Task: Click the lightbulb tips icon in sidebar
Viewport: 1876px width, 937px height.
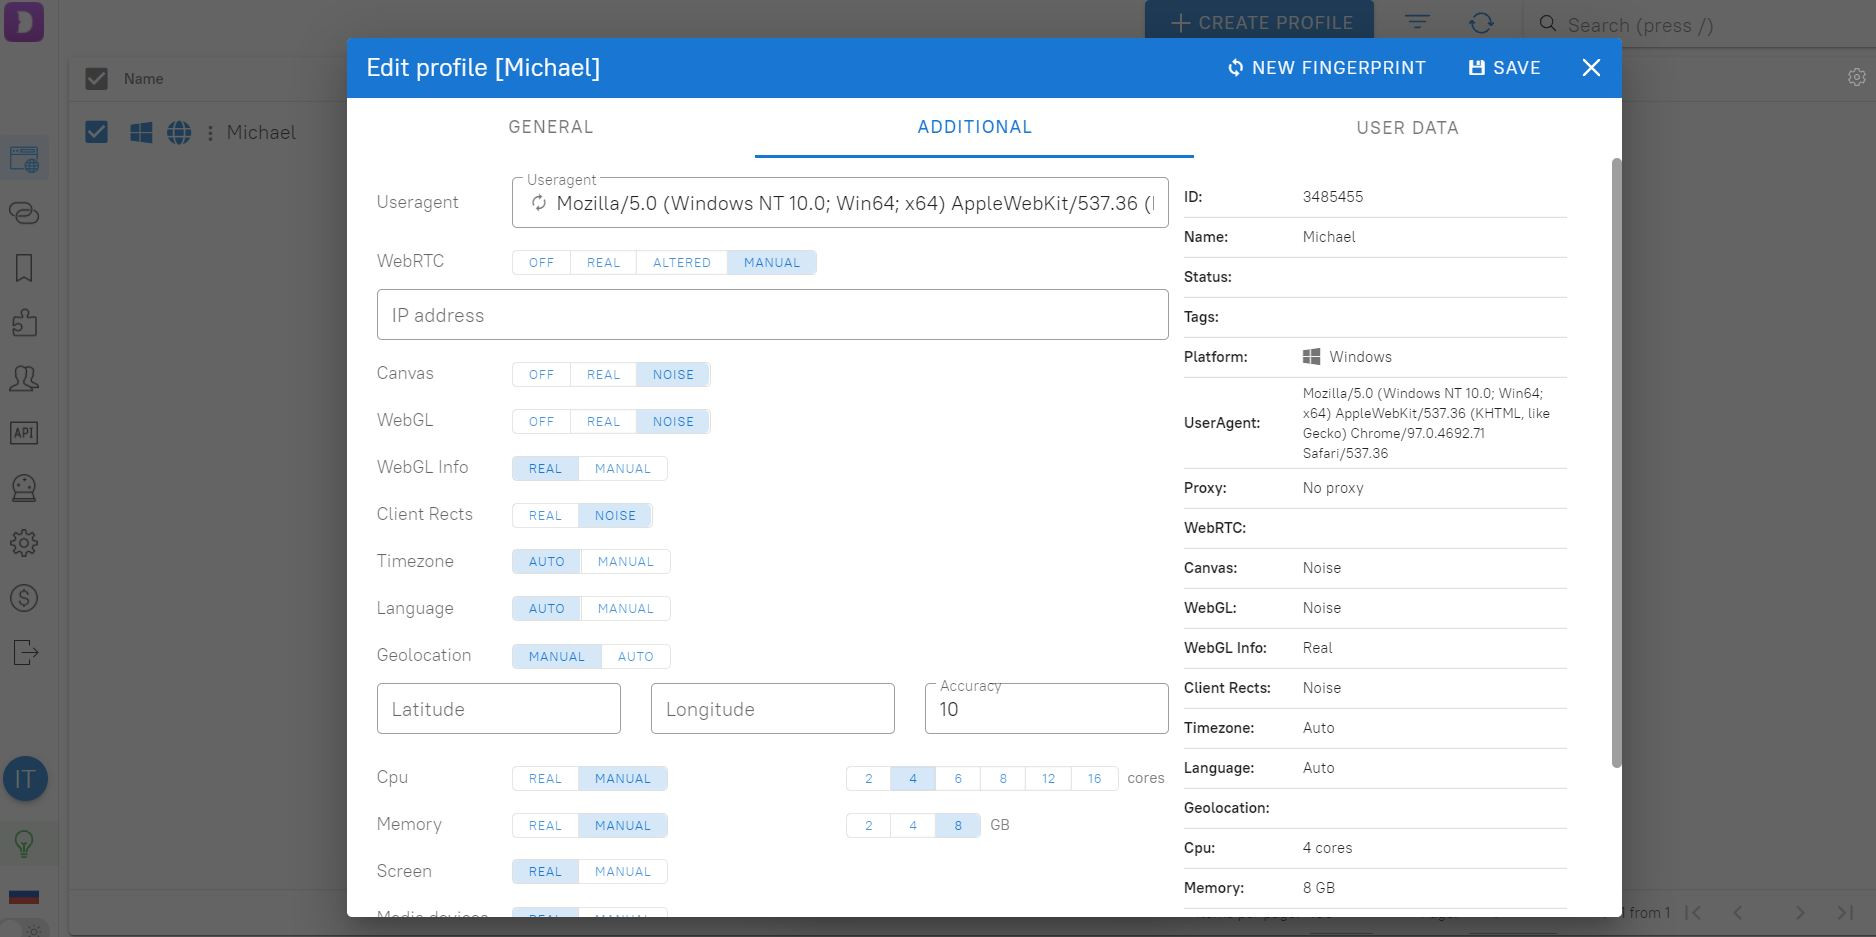Action: [x=24, y=843]
